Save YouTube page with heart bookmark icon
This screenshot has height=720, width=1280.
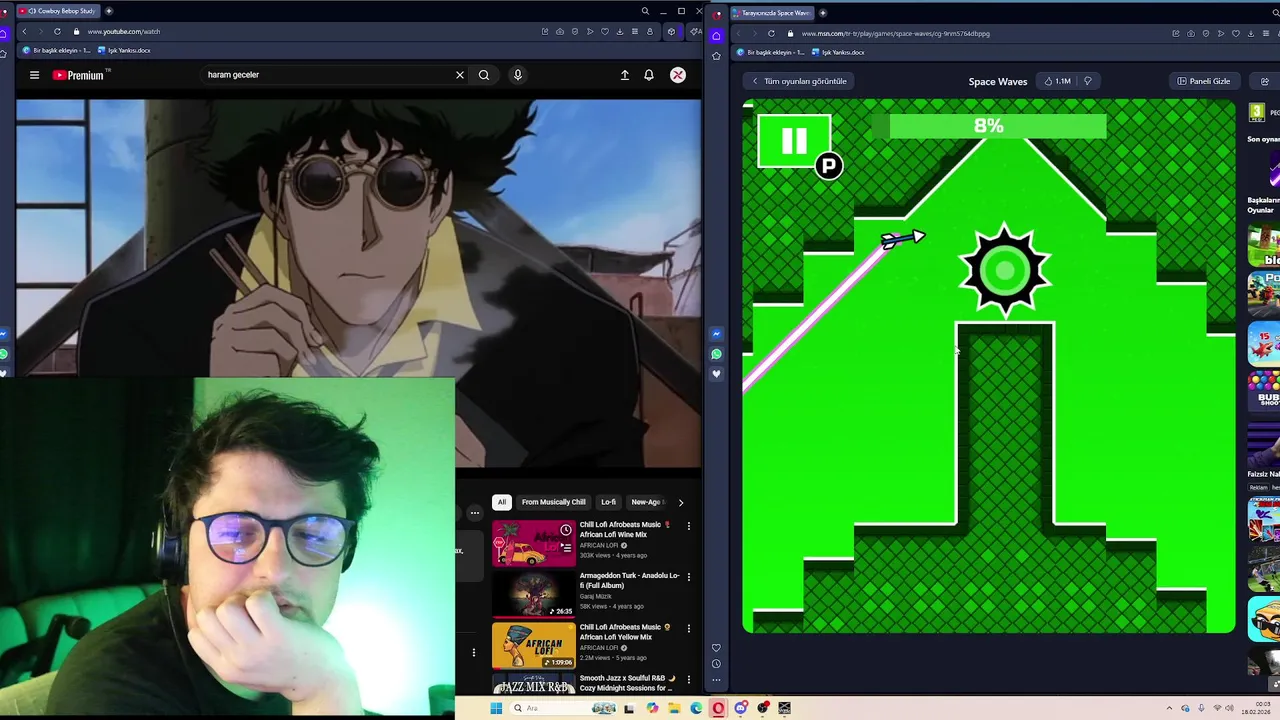(605, 31)
